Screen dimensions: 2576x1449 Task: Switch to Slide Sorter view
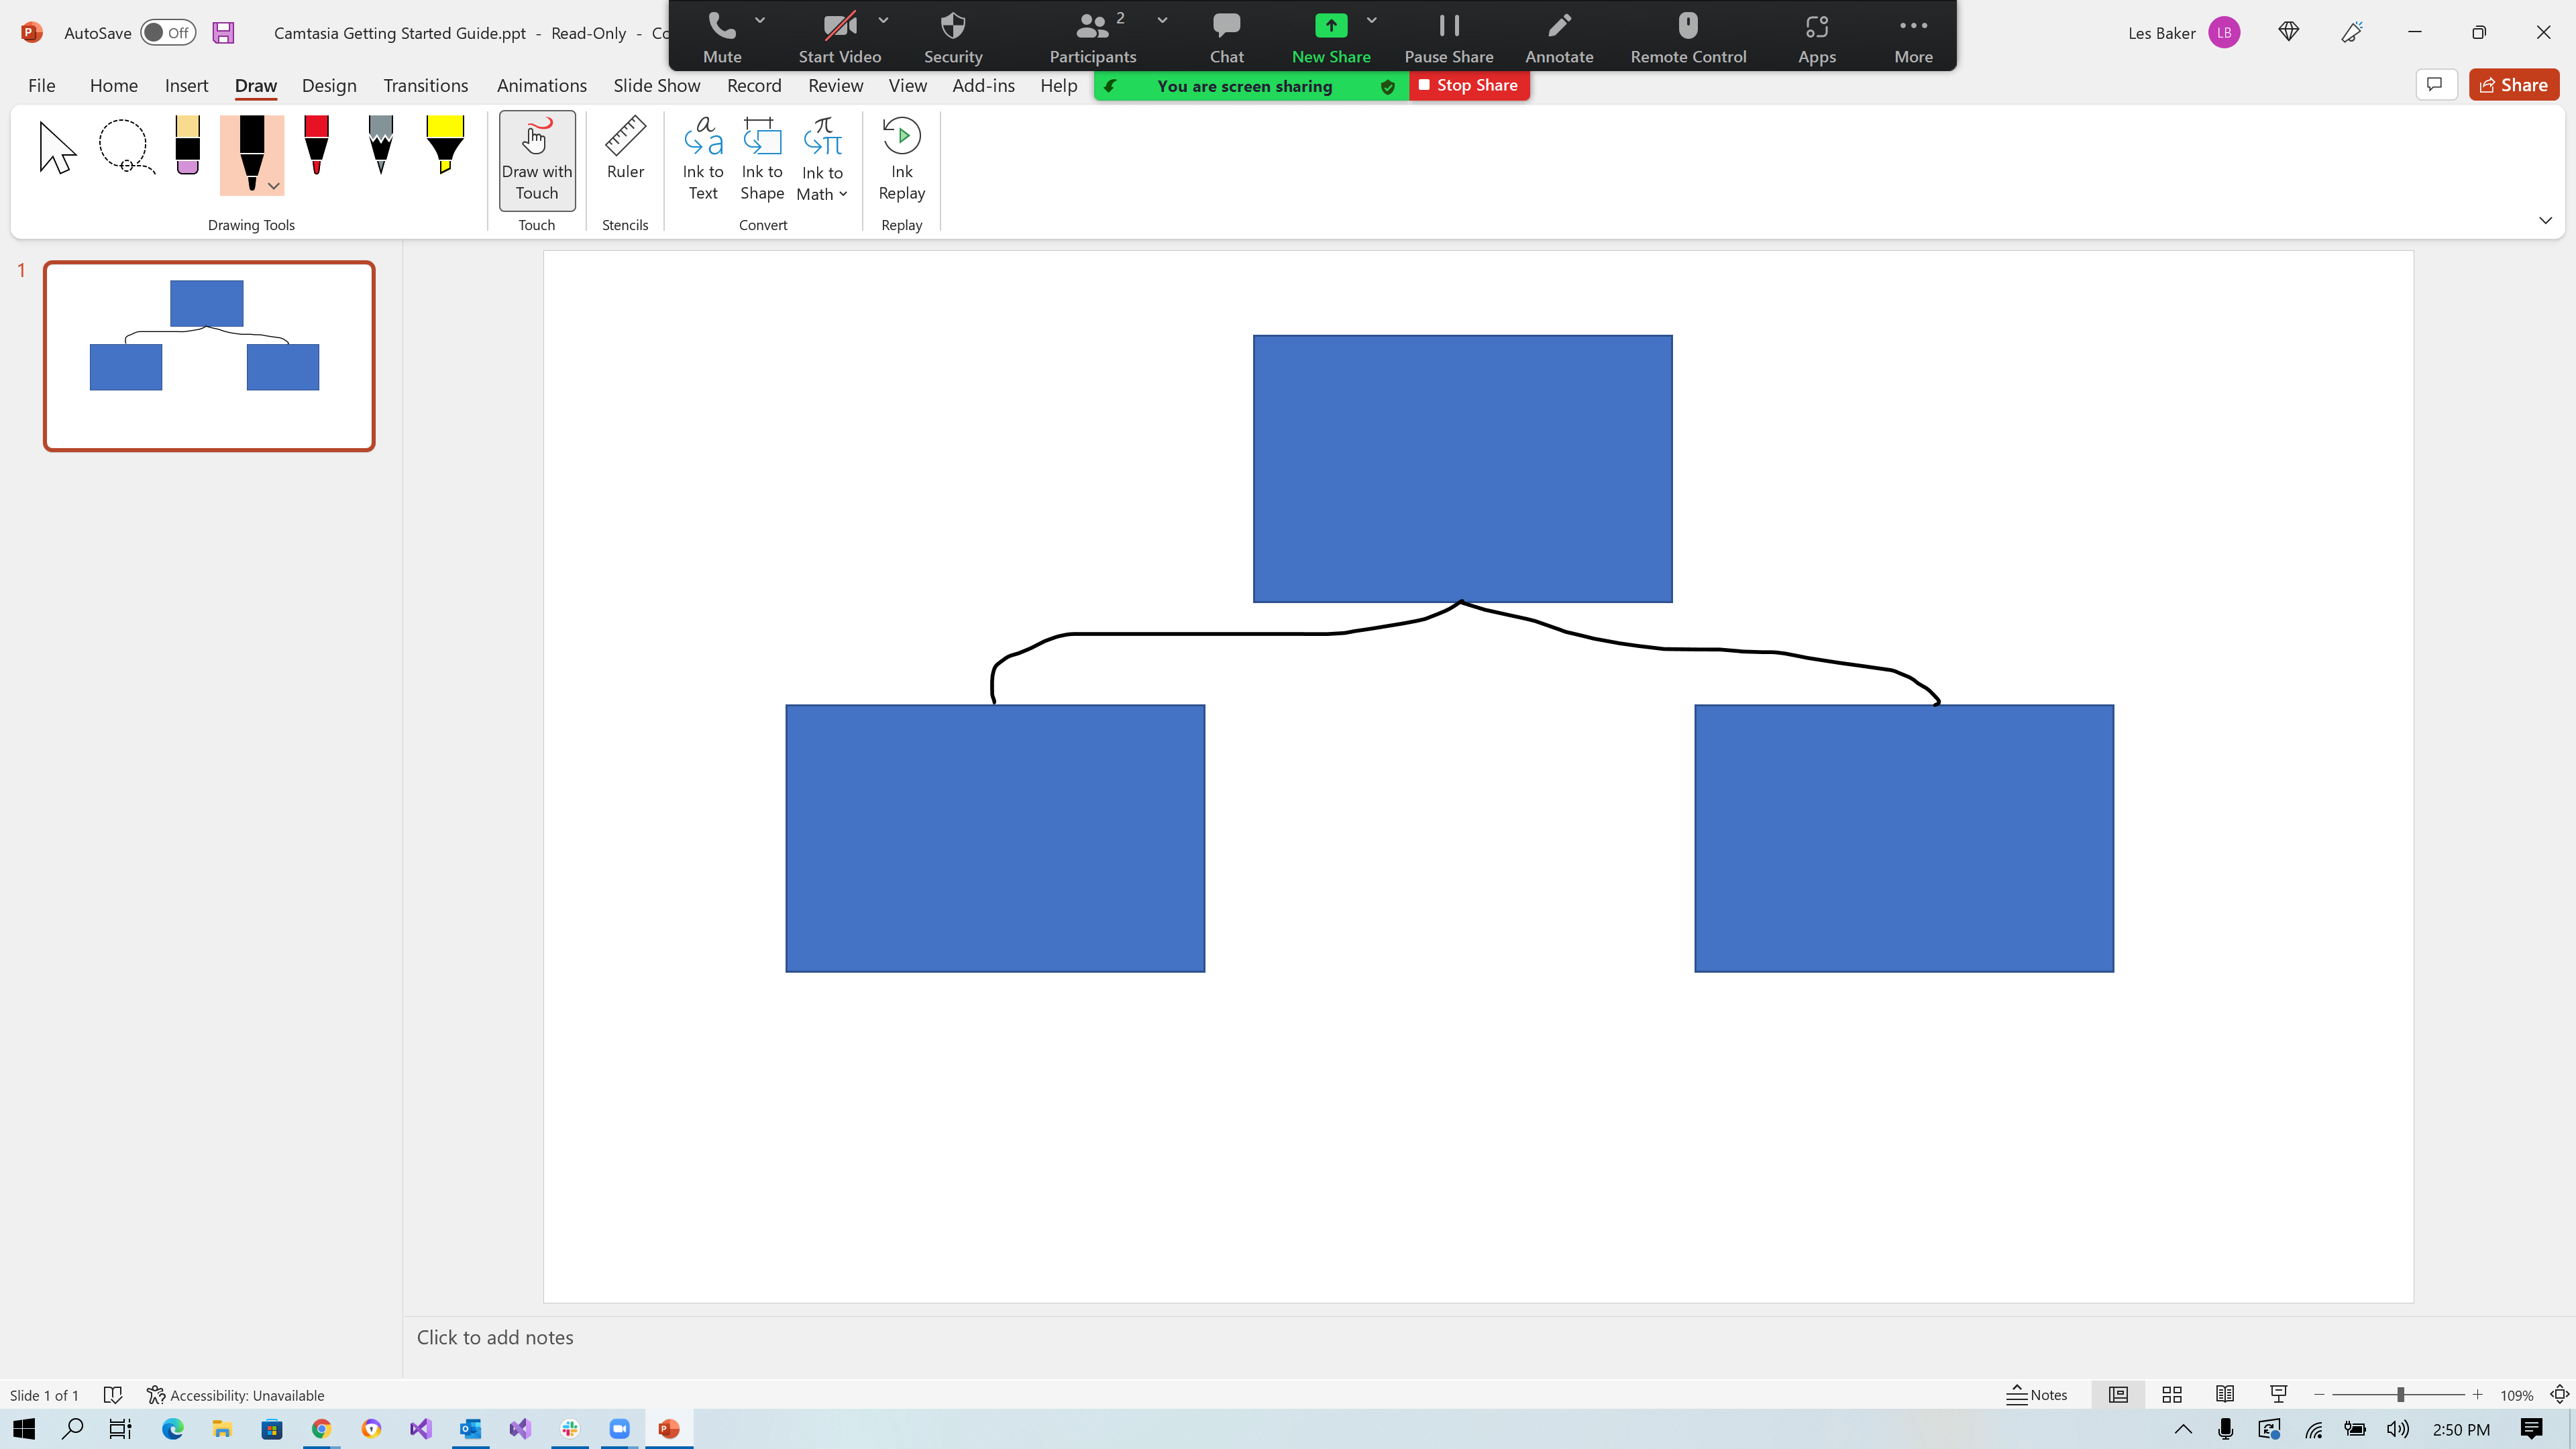[x=2171, y=1394]
